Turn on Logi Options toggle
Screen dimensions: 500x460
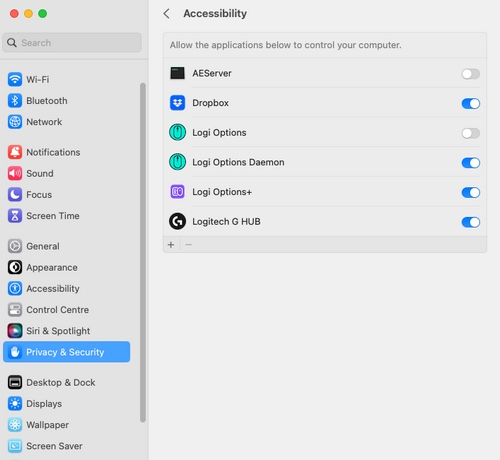470,133
